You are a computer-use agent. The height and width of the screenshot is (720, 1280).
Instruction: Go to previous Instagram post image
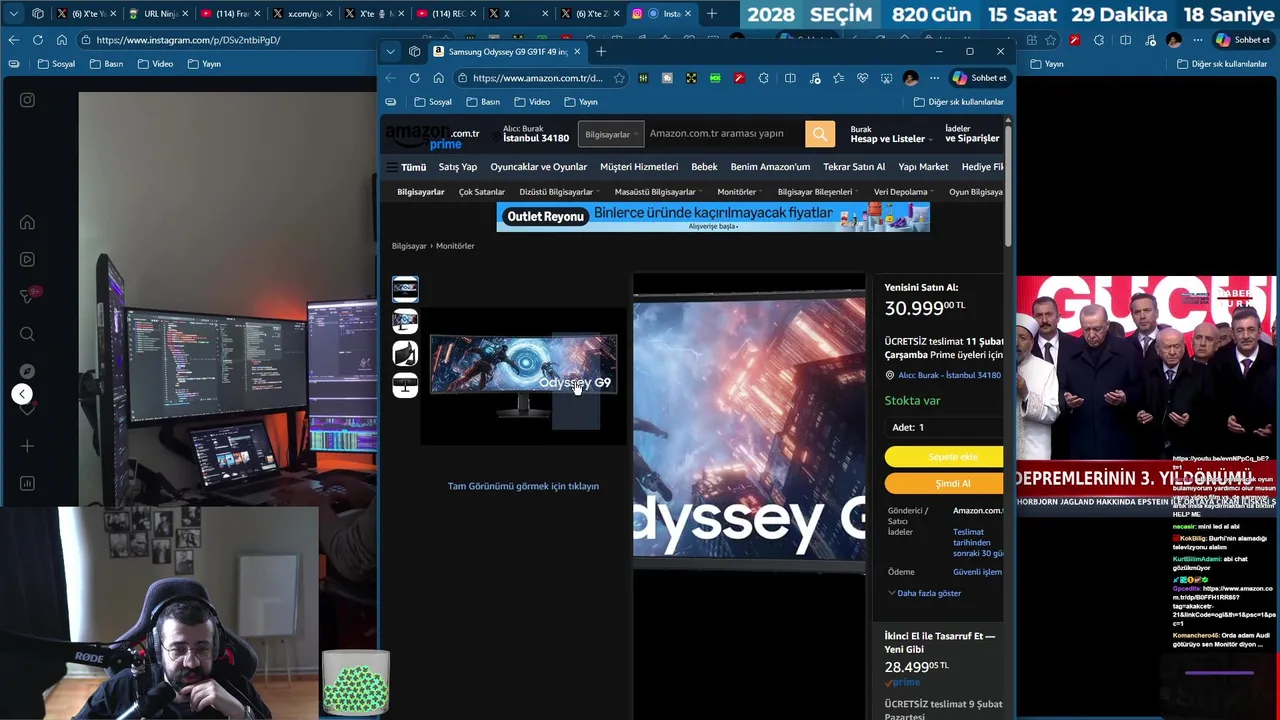pyautogui.click(x=22, y=394)
